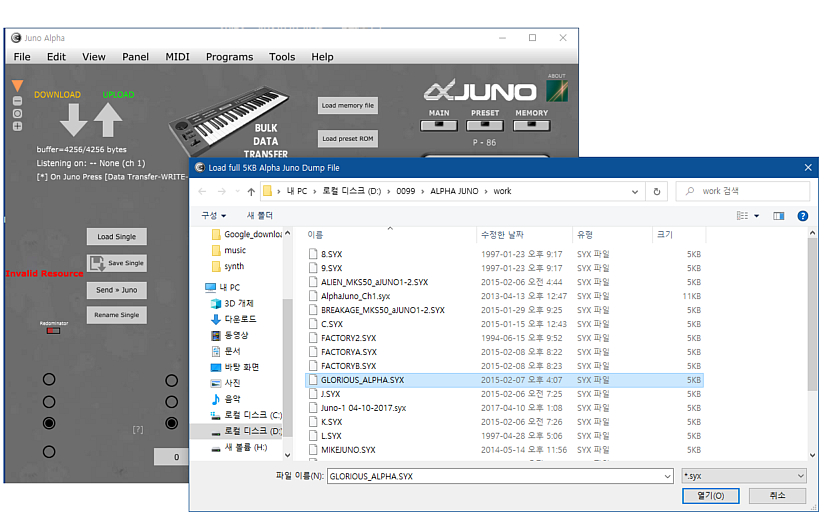
Task: Click the minus zoom icon in Juno panel
Action: pos(17,100)
